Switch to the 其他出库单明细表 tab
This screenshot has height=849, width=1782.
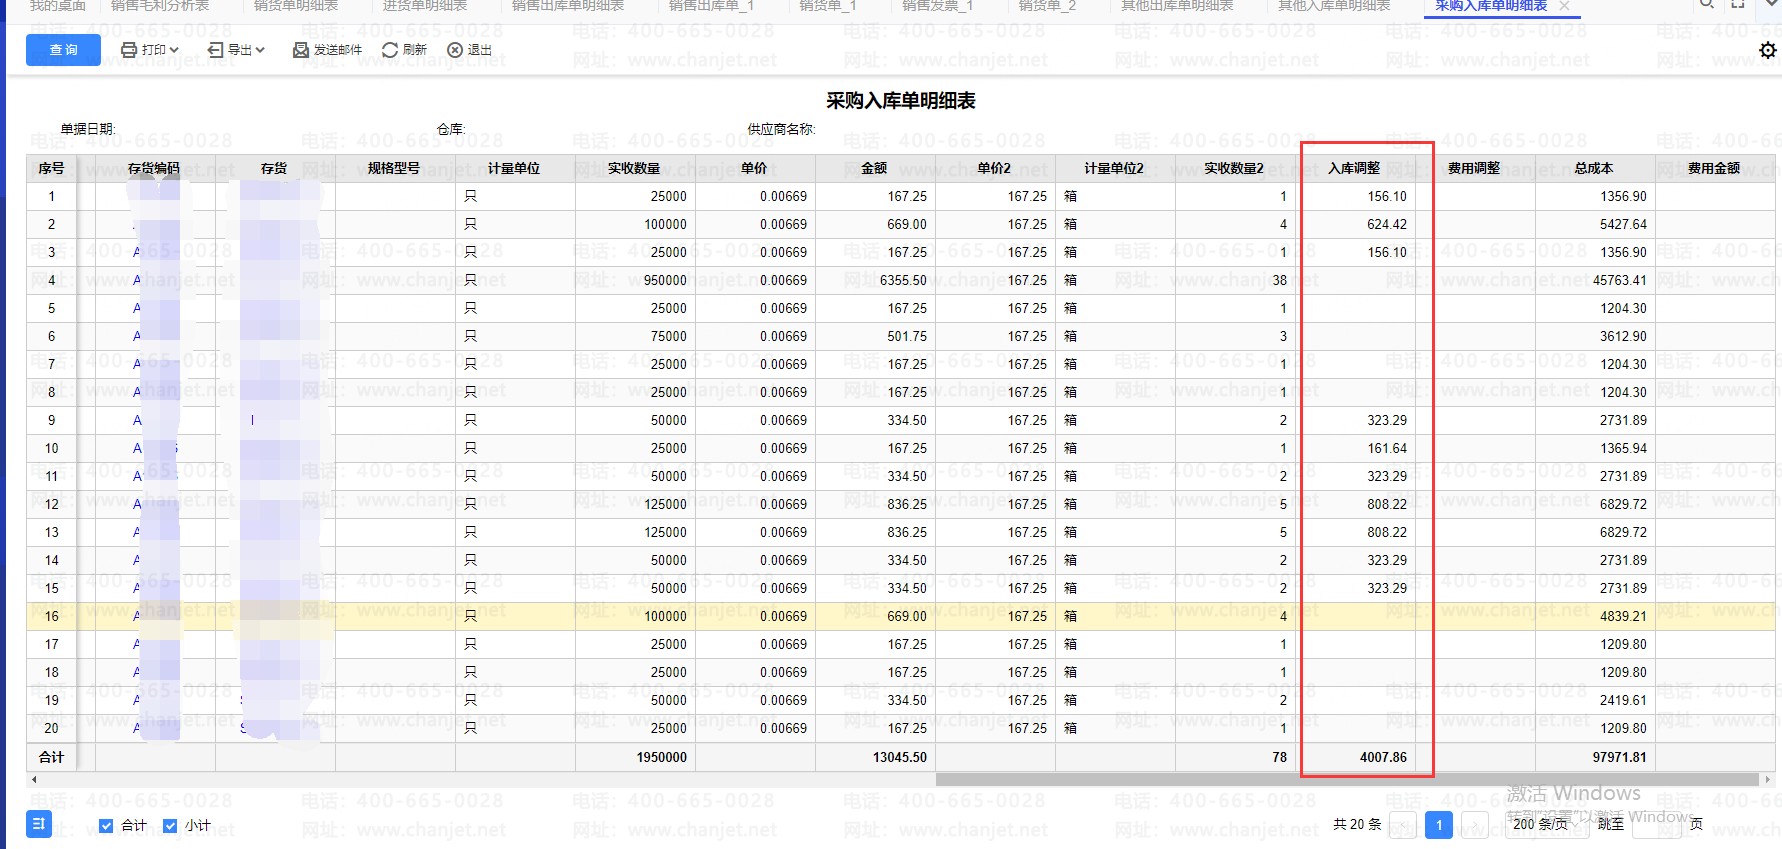[x=1176, y=6]
